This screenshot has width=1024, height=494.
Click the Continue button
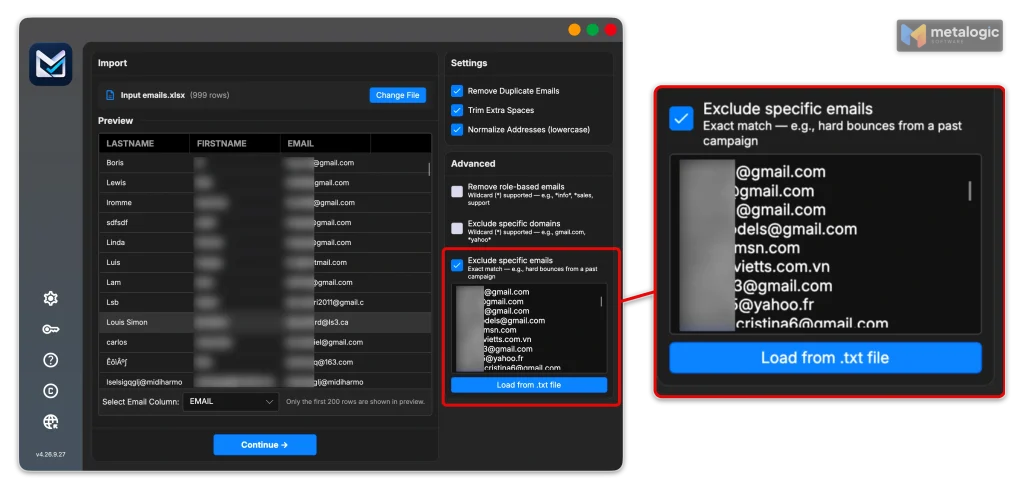pyautogui.click(x=264, y=445)
